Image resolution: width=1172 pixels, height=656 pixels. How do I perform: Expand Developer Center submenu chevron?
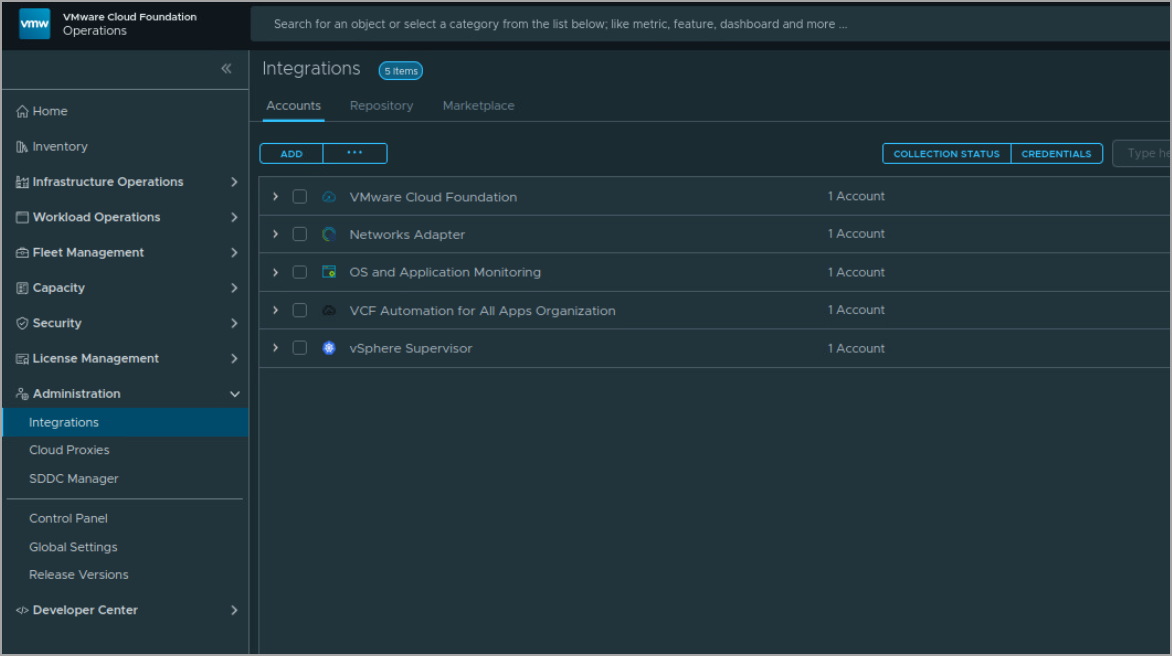tap(234, 610)
